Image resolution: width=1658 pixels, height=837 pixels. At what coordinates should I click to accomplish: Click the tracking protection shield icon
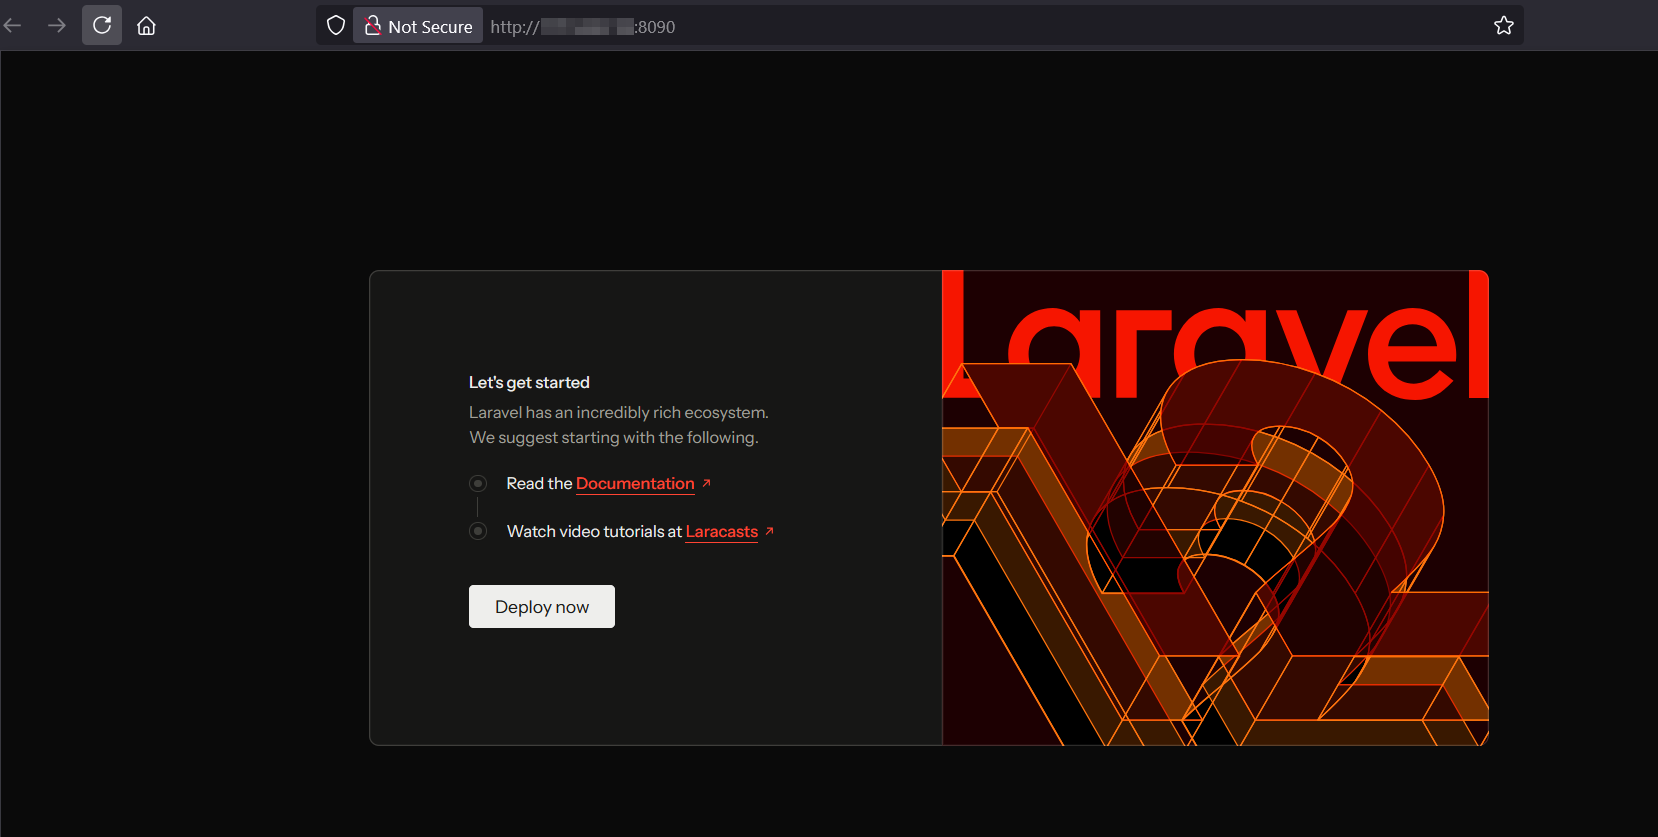click(x=336, y=26)
